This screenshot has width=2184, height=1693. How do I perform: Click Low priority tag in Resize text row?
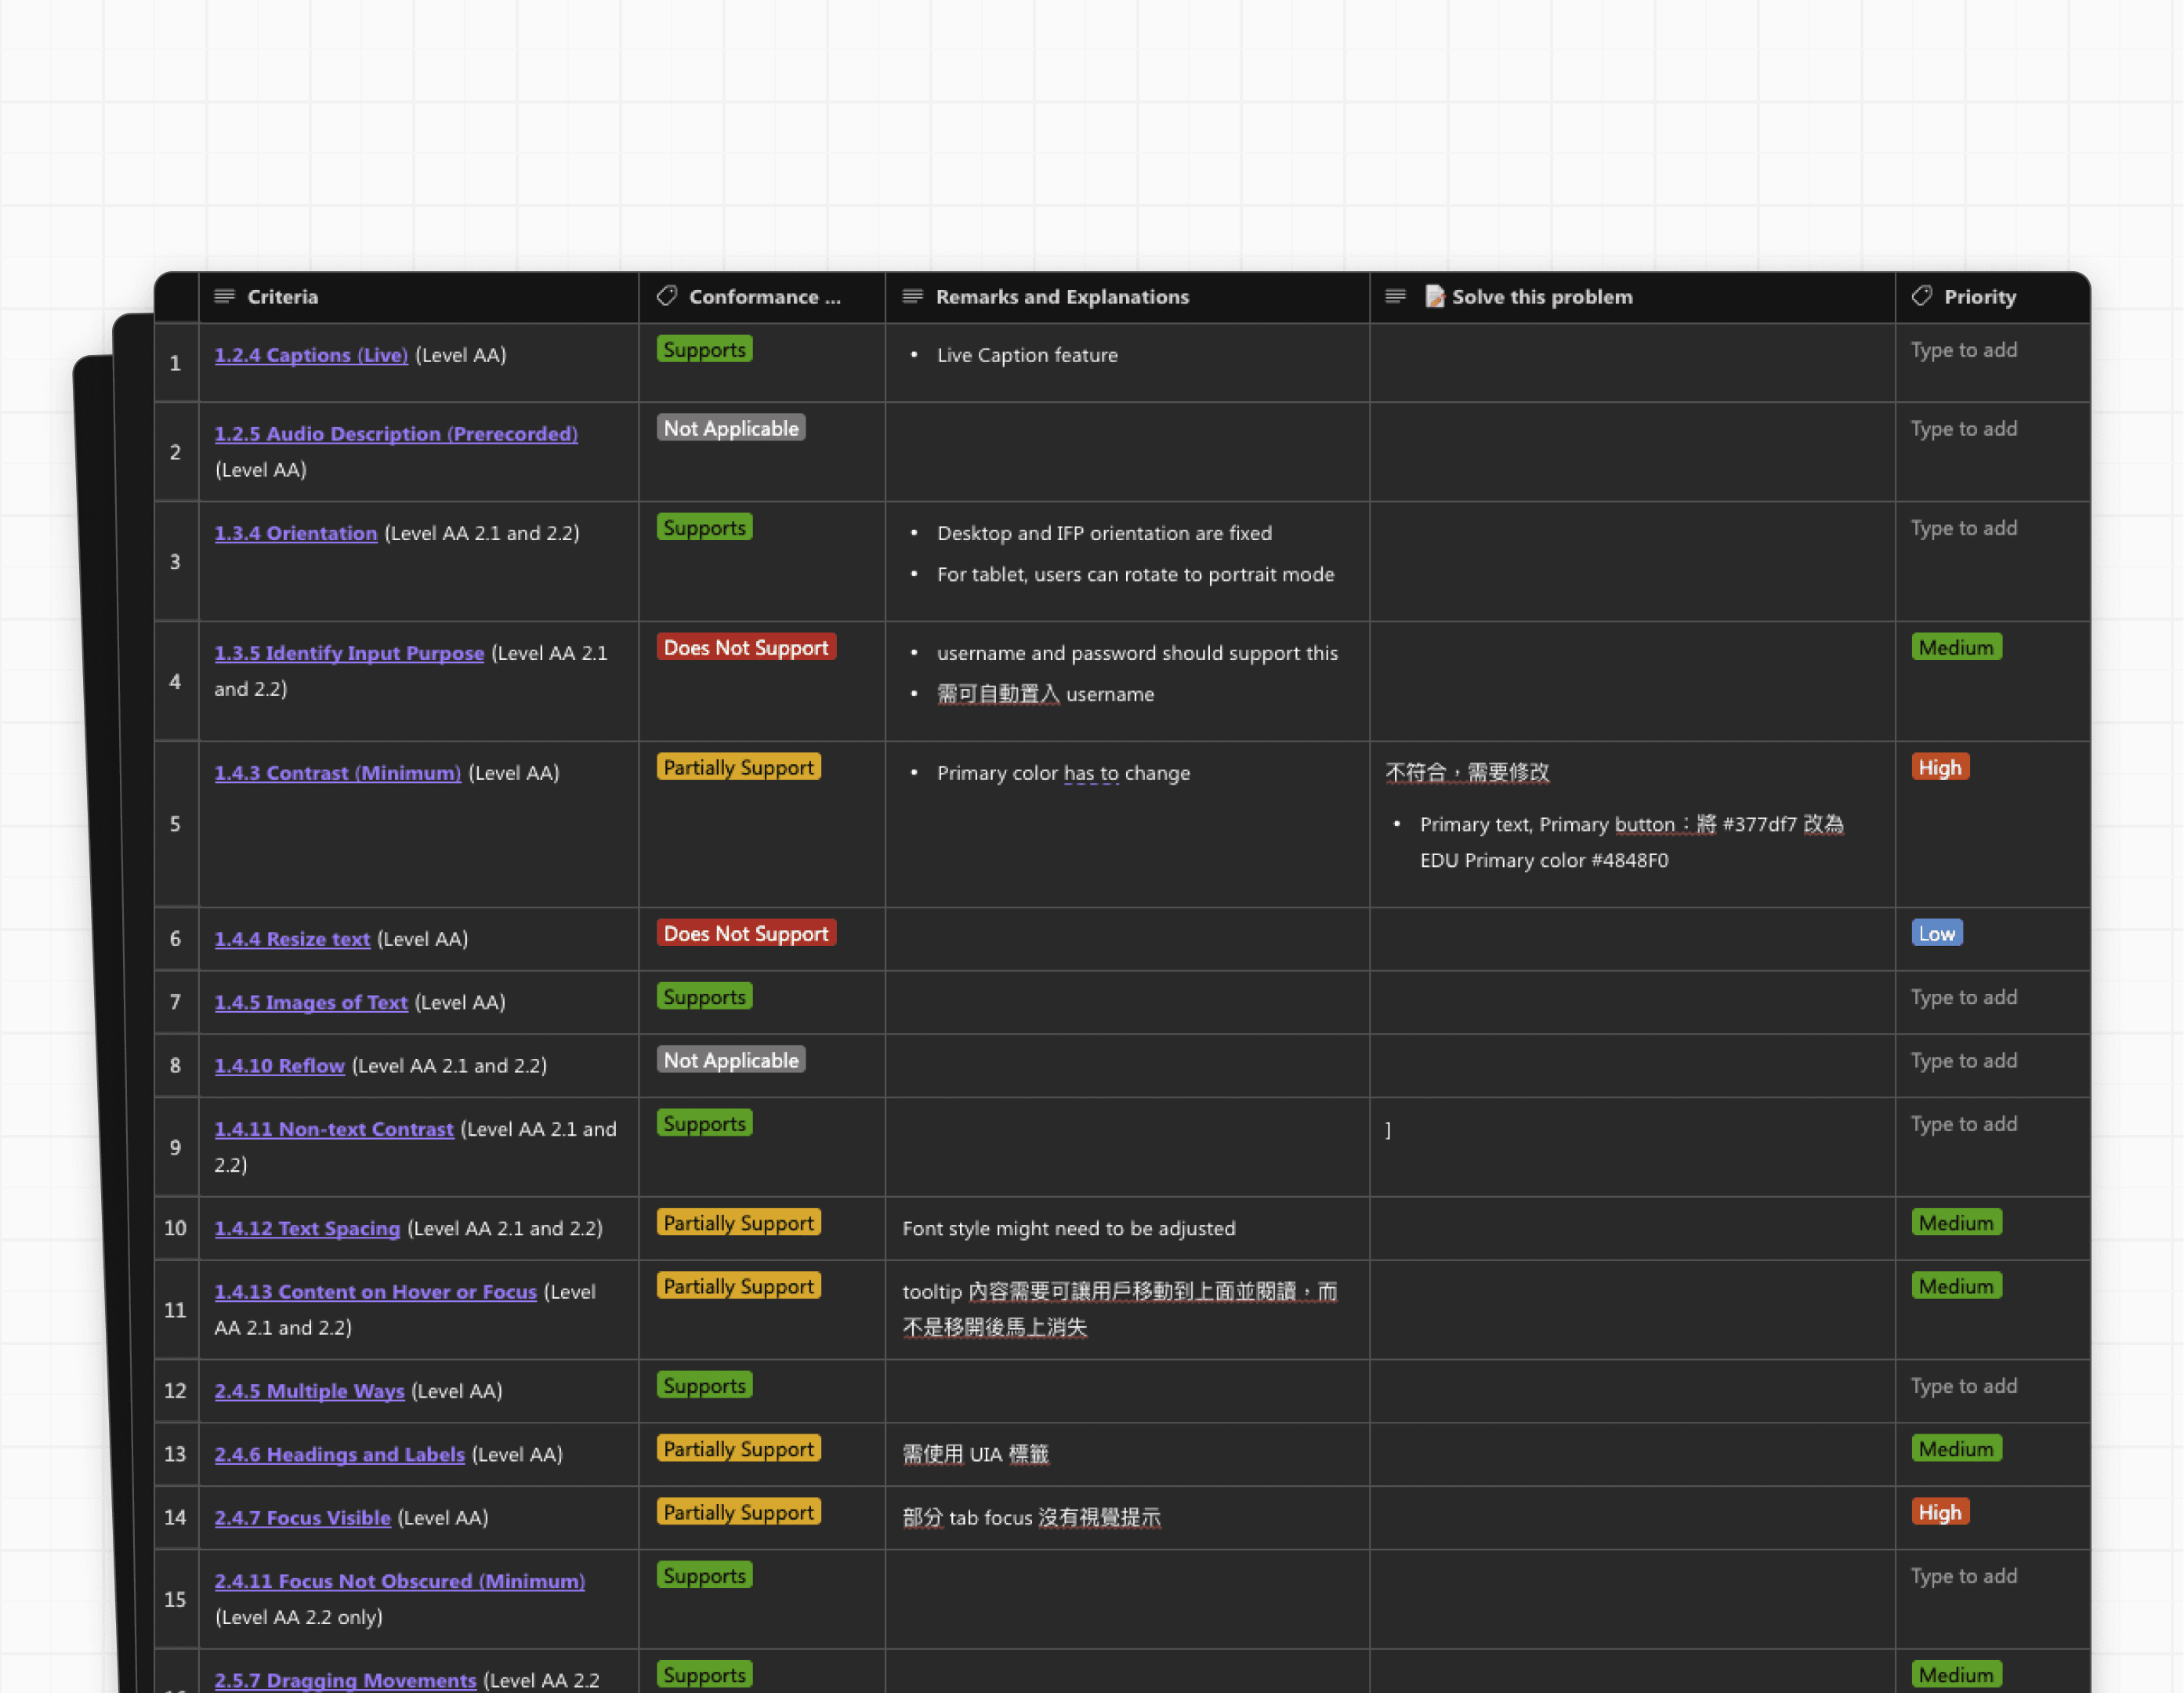coord(1937,933)
